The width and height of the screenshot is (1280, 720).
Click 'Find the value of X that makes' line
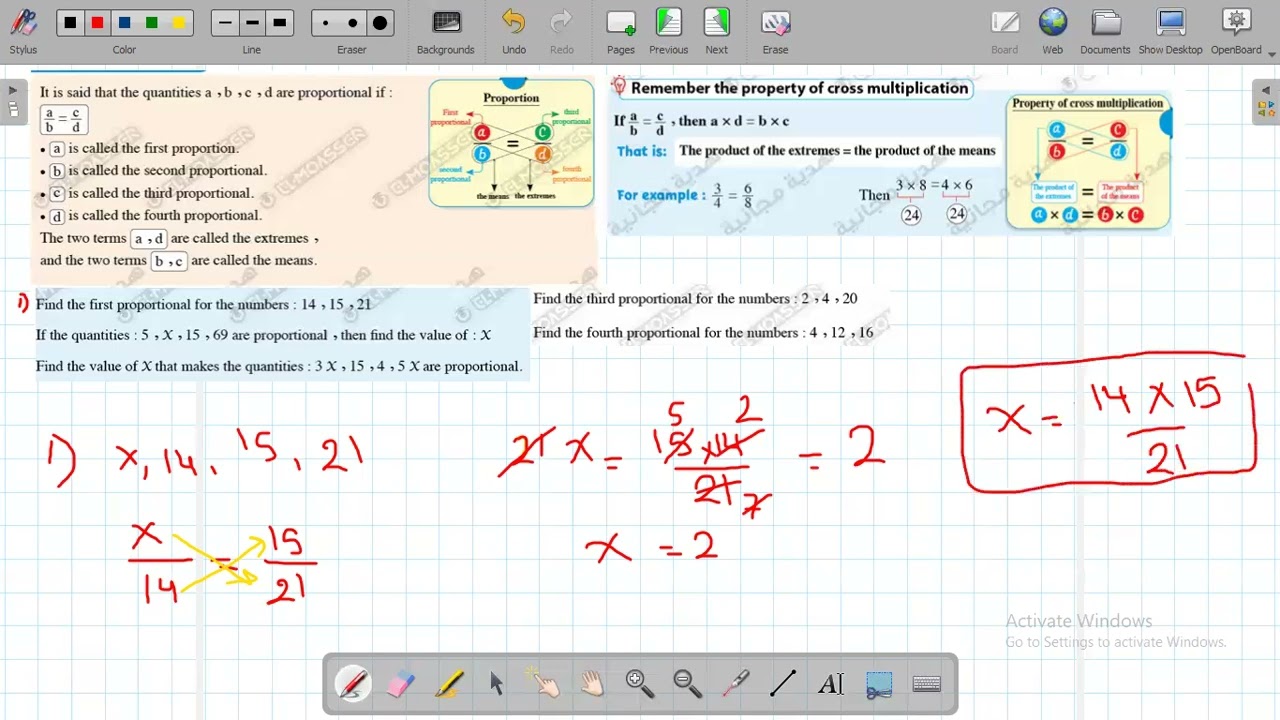[279, 367]
